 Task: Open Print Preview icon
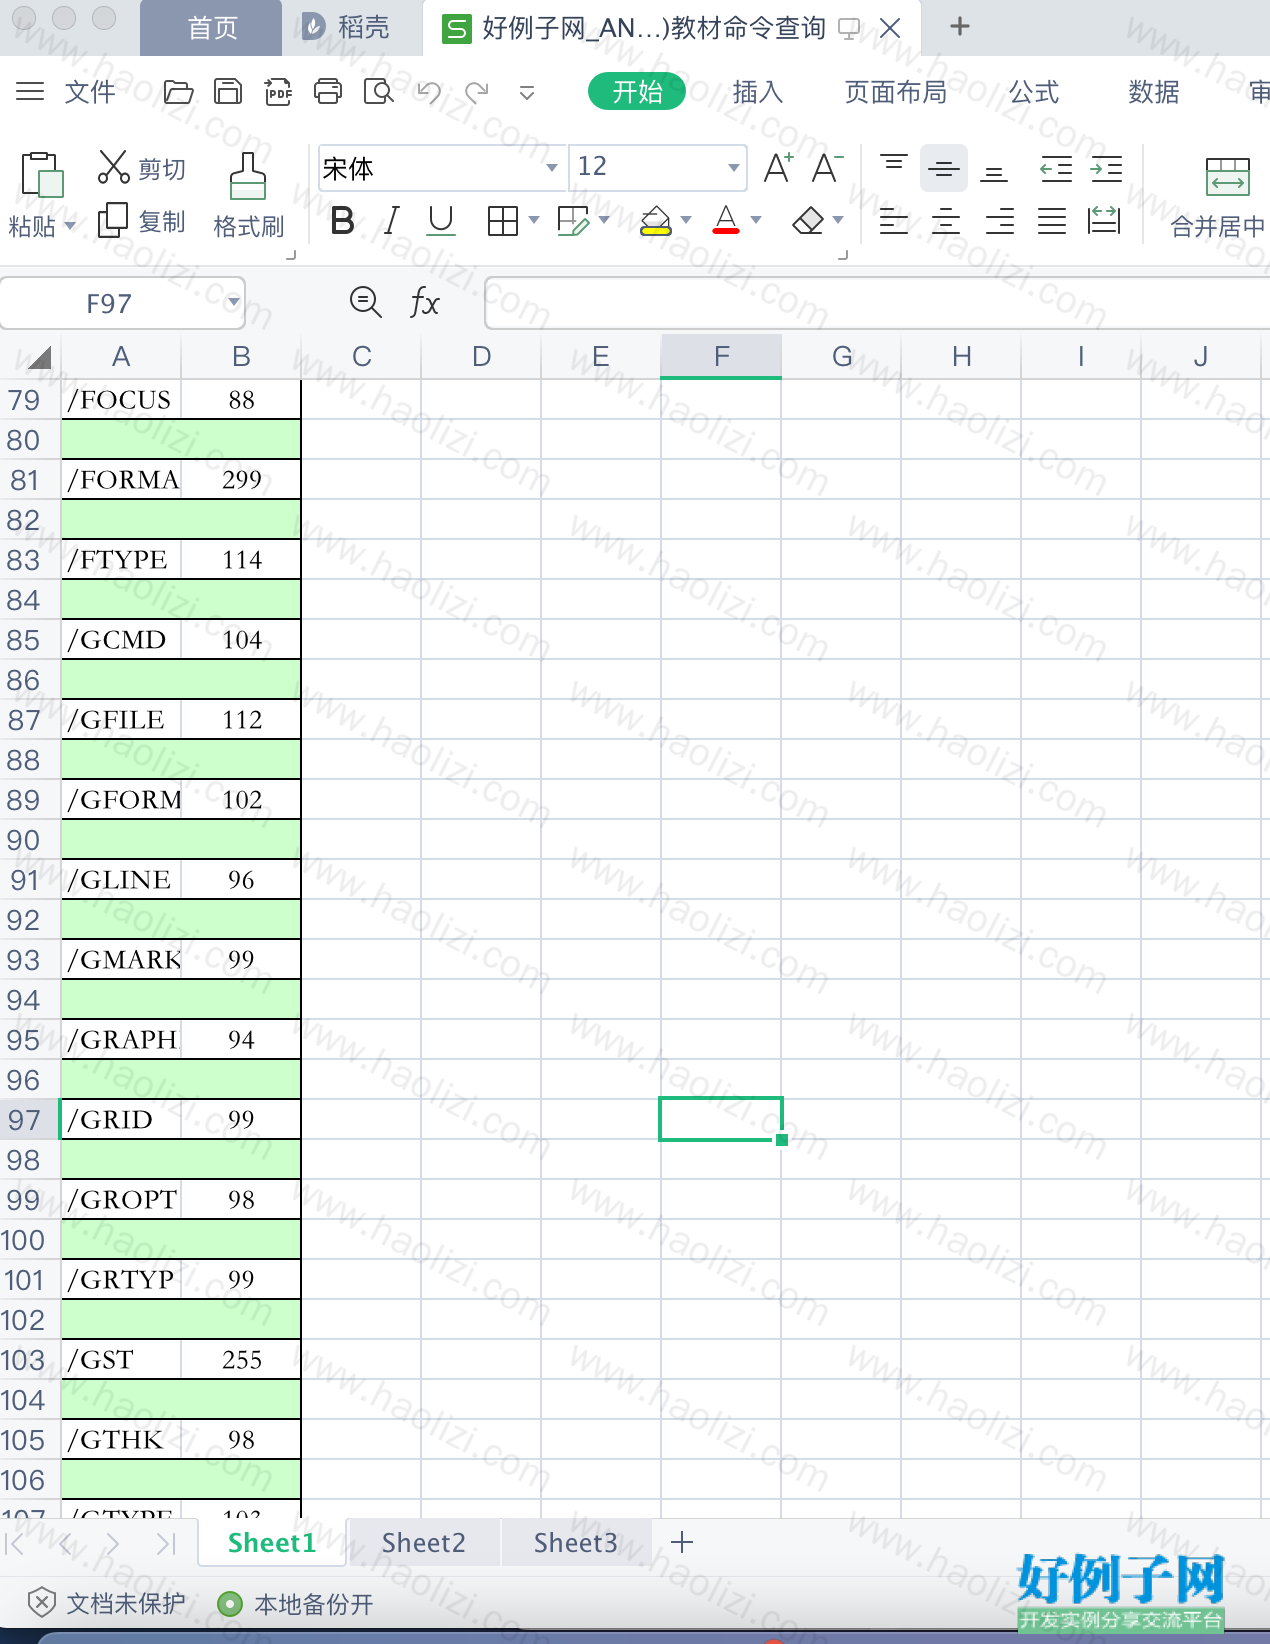(378, 92)
